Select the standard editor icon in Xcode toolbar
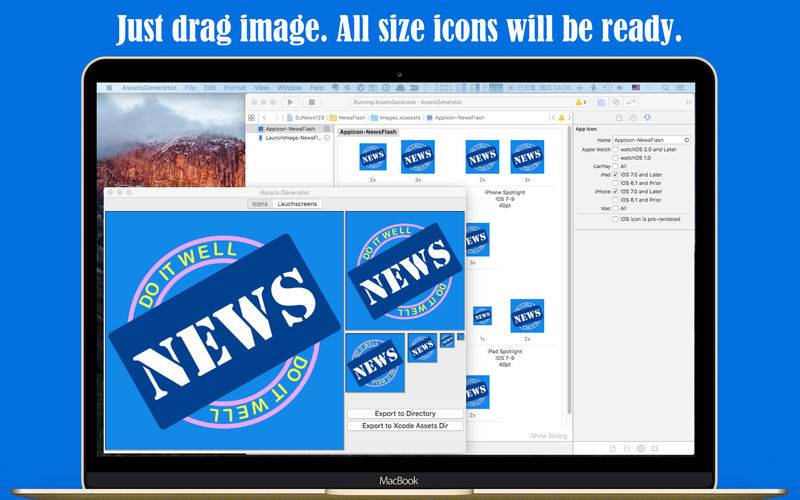Image resolution: width=800 pixels, height=500 pixels. 601,103
